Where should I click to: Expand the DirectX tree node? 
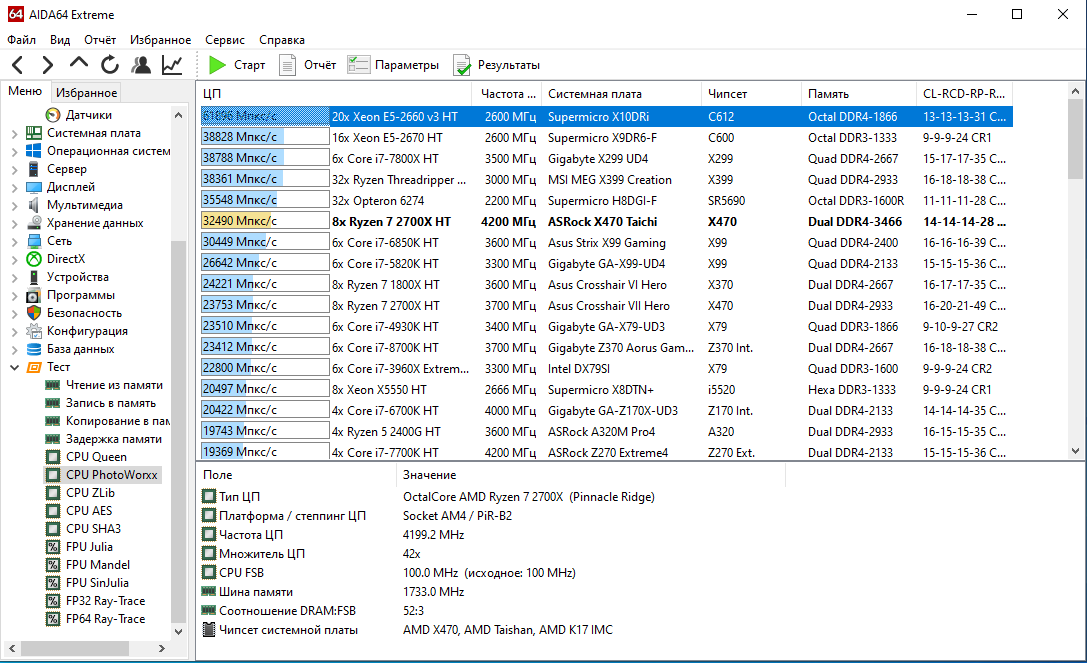click(x=15, y=259)
